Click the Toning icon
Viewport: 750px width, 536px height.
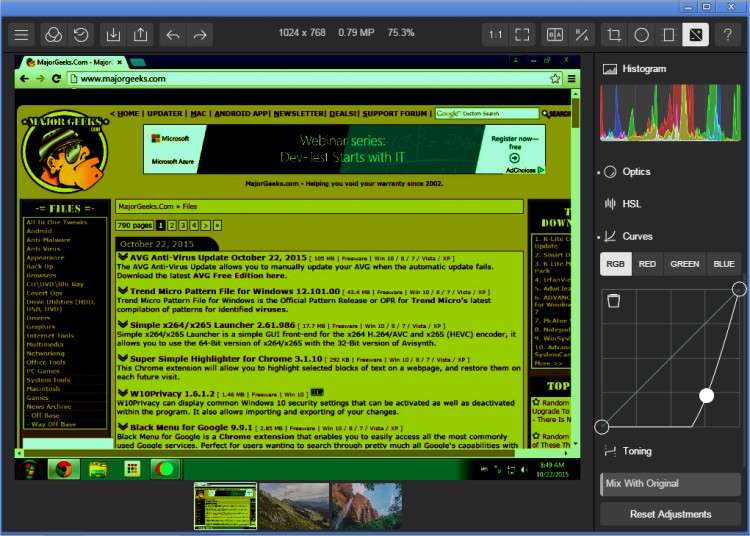tap(610, 451)
